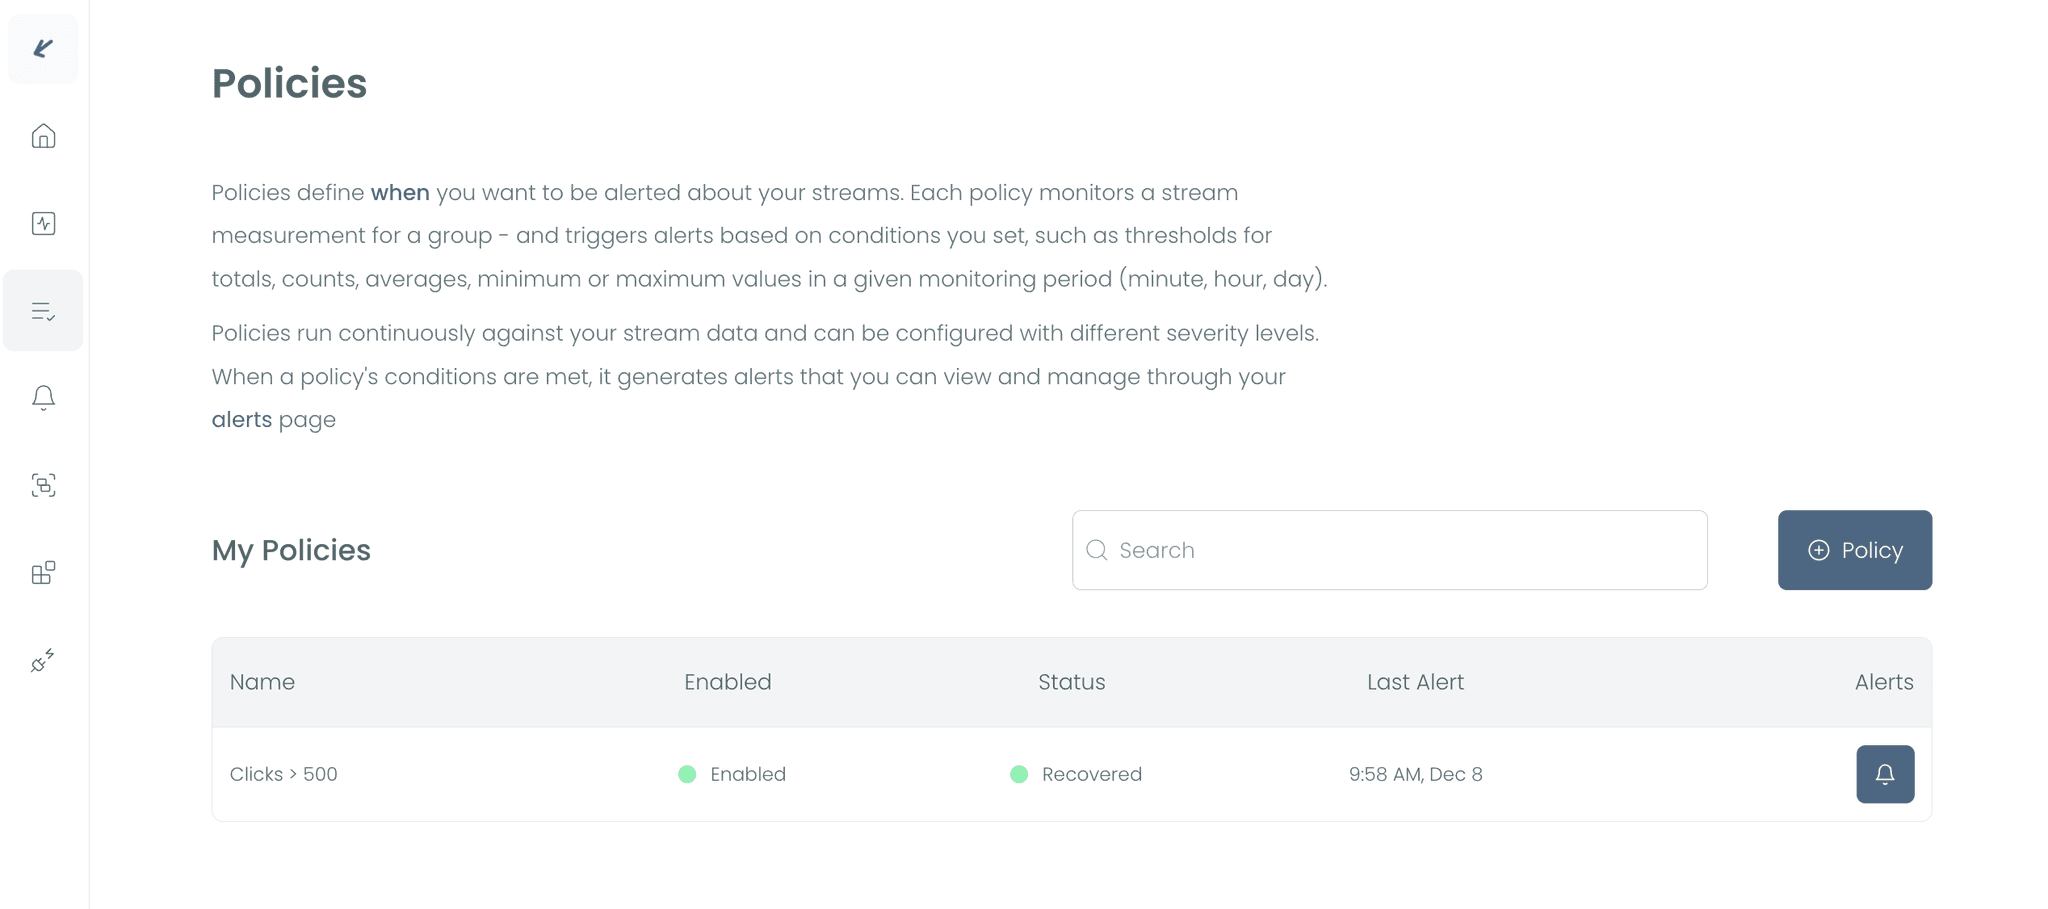The height and width of the screenshot is (909, 2048).
Task: Click the magnifier icon in Search box
Action: click(1097, 550)
